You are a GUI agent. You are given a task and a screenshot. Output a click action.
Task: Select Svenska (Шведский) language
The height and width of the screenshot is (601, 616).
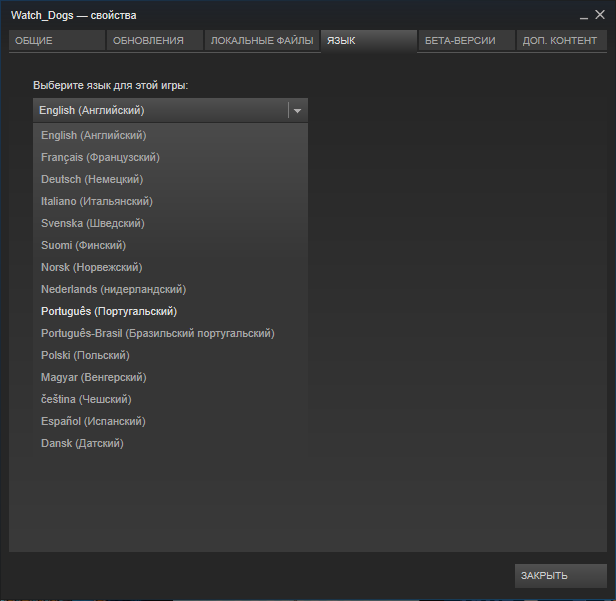pyautogui.click(x=170, y=223)
